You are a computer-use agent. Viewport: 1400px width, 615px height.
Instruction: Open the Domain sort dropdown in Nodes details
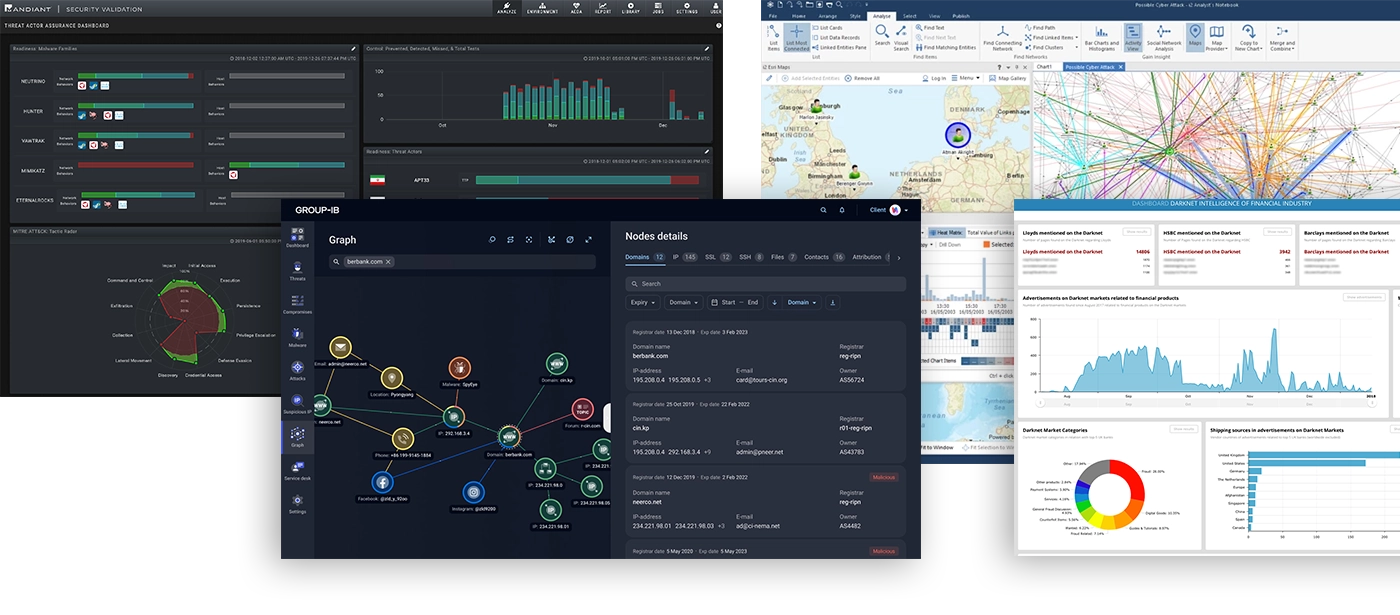coord(802,302)
